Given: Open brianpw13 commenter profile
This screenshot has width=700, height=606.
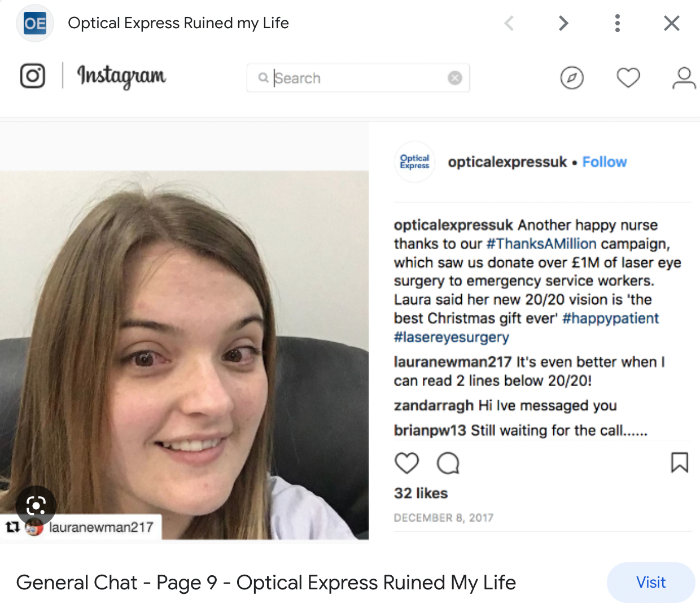Looking at the screenshot, I should tap(430, 430).
